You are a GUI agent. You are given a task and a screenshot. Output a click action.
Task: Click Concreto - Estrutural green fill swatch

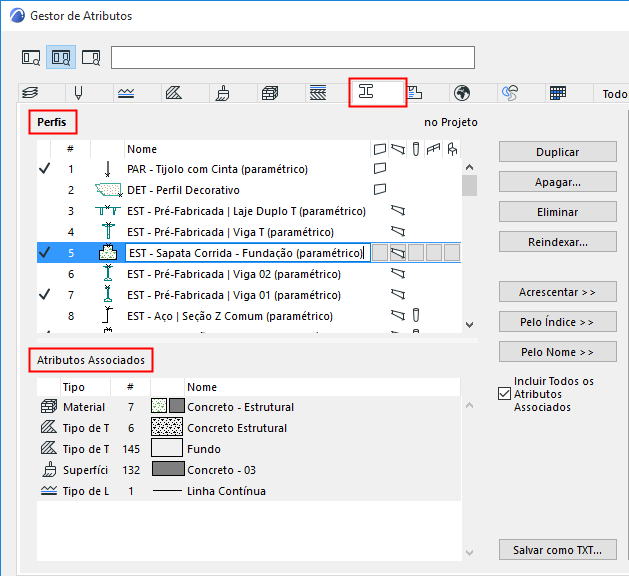point(159,406)
